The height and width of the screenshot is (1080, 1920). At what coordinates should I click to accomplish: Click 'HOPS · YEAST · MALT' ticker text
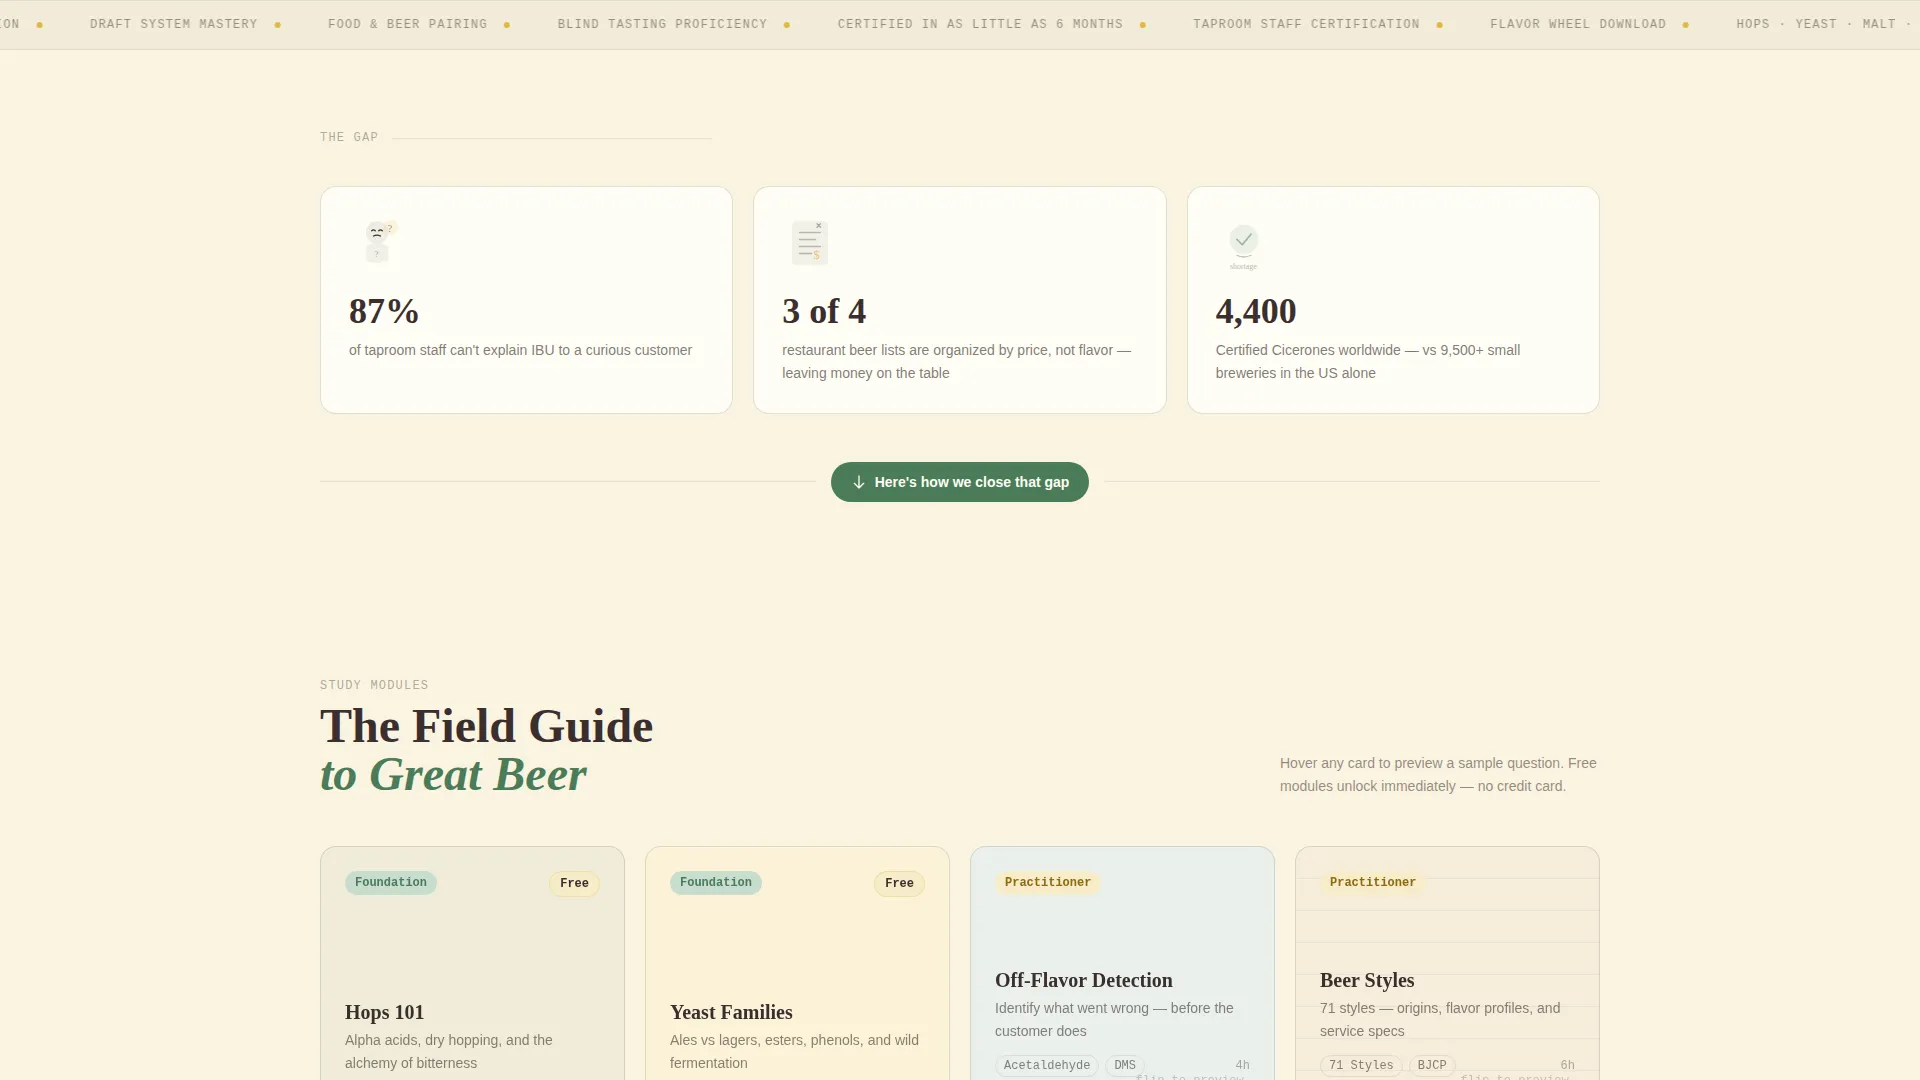pos(1816,24)
